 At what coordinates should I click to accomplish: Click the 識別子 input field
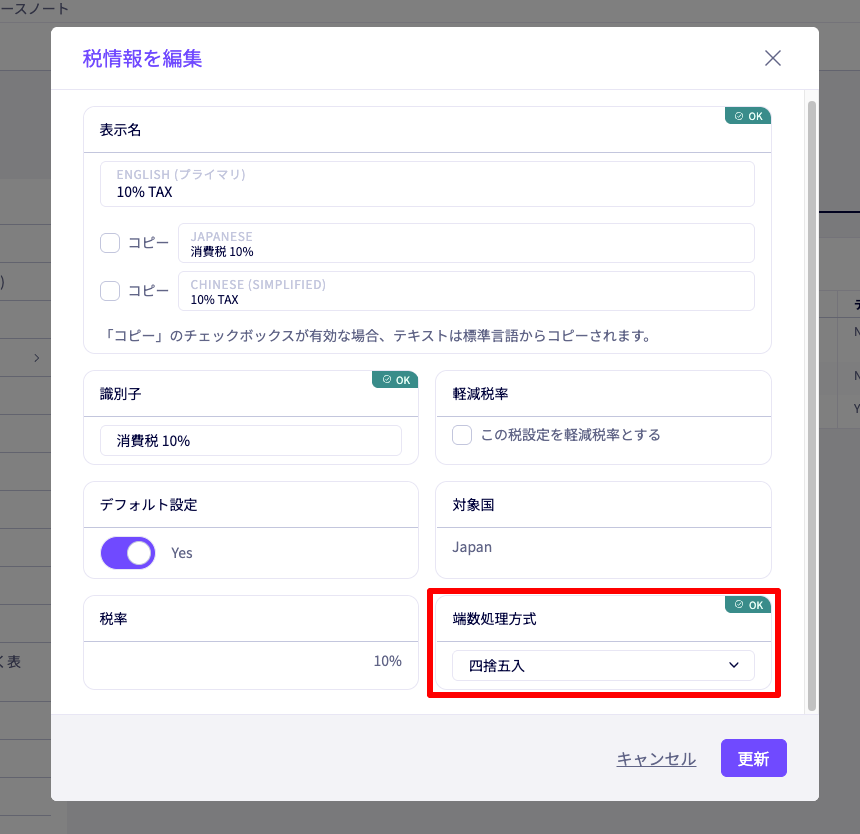point(250,441)
